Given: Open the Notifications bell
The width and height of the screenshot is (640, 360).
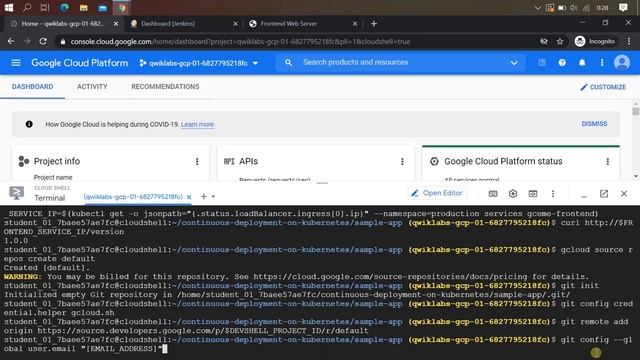Looking at the screenshot, I should tap(582, 63).
